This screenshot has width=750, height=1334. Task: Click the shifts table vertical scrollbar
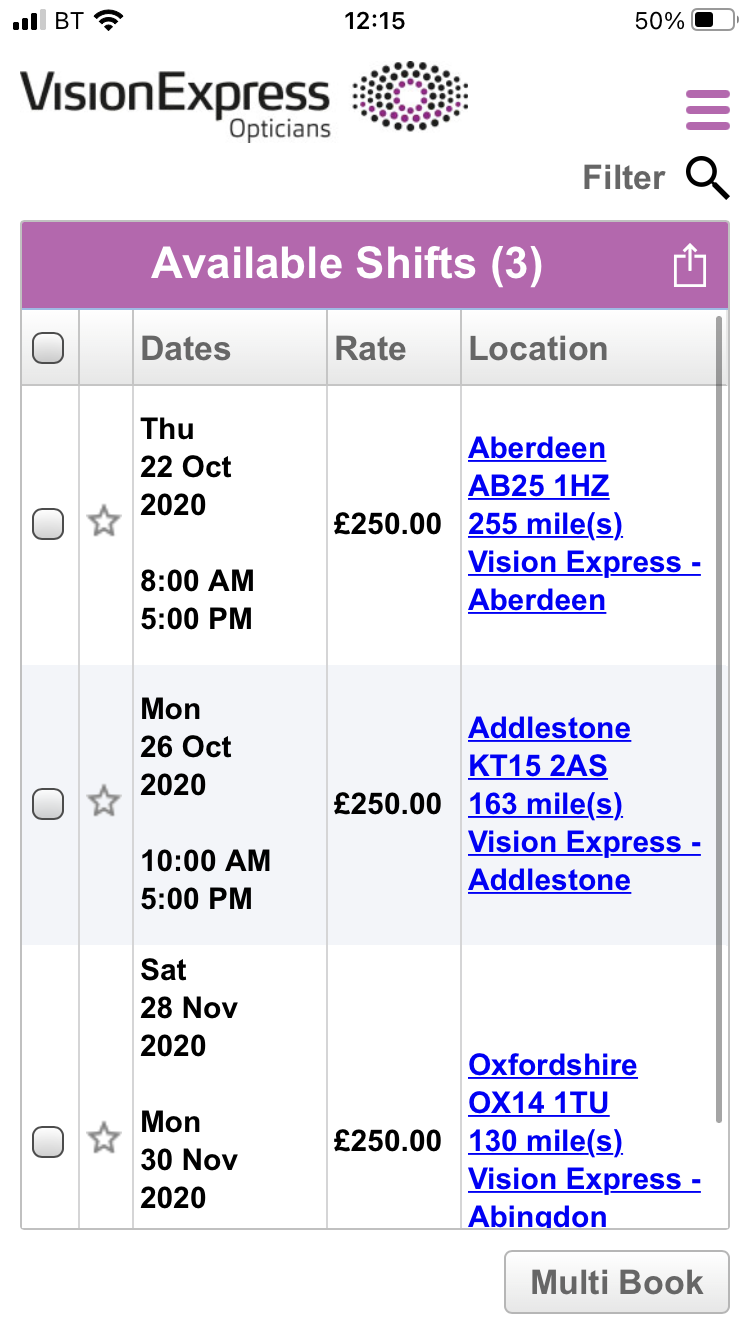[x=719, y=720]
